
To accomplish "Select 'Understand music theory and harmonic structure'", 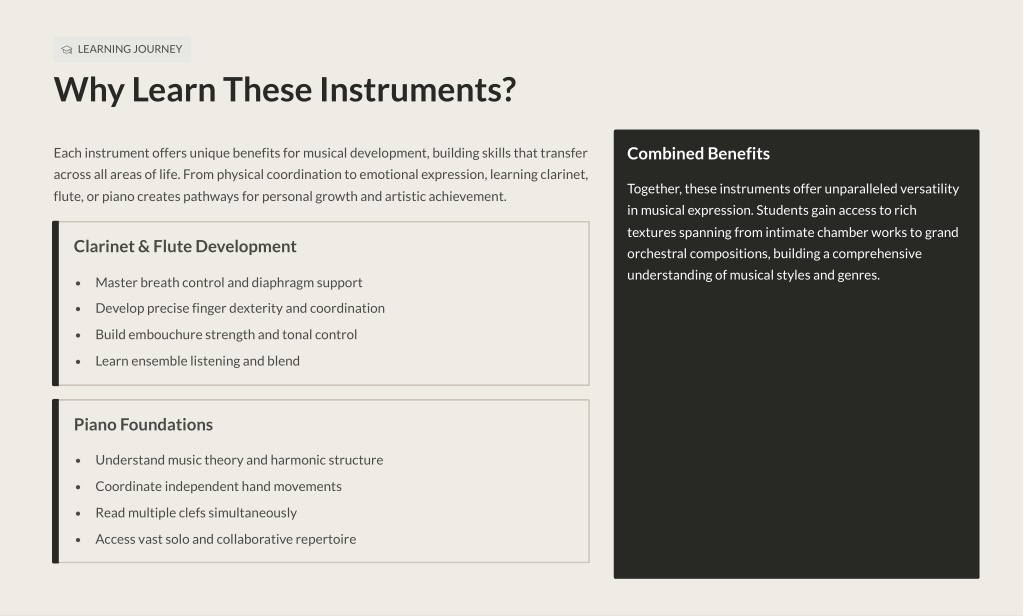I will click(239, 461).
